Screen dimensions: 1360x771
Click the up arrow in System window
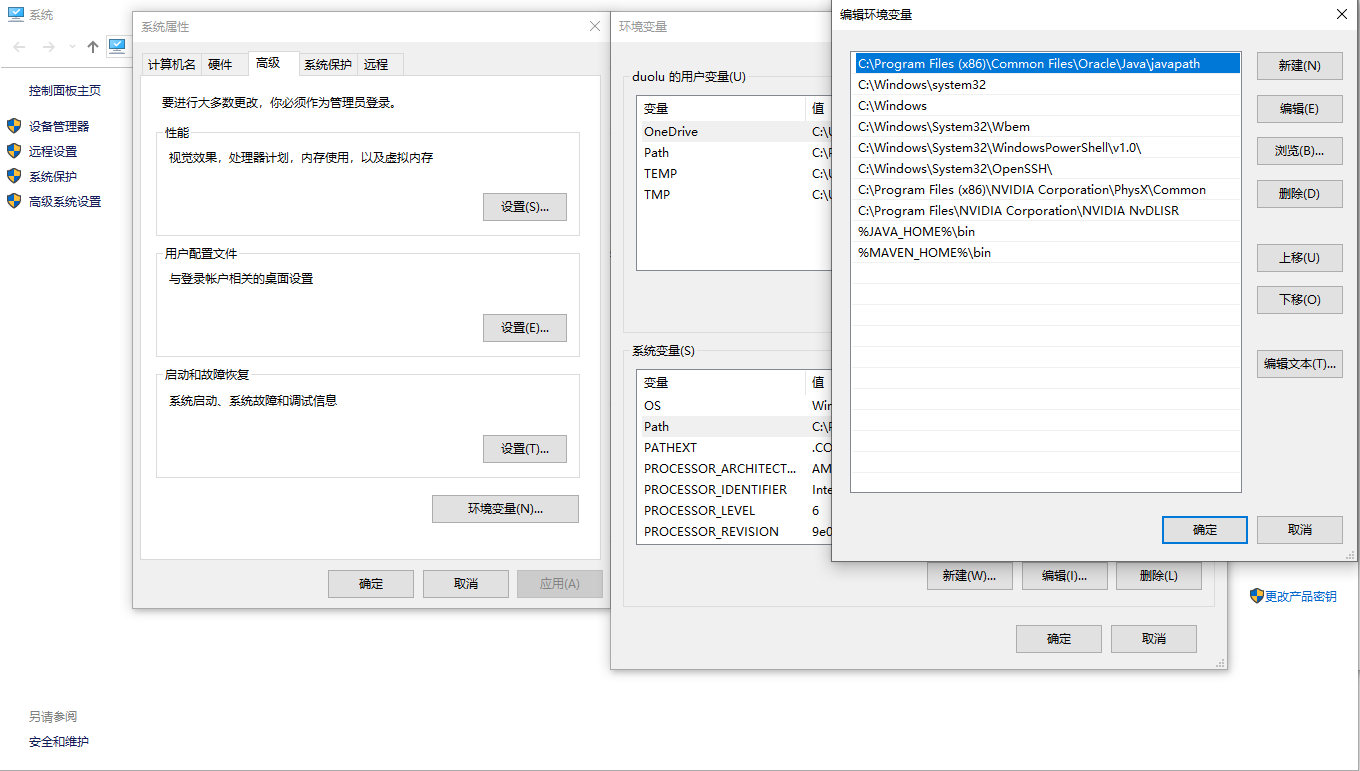coord(93,47)
